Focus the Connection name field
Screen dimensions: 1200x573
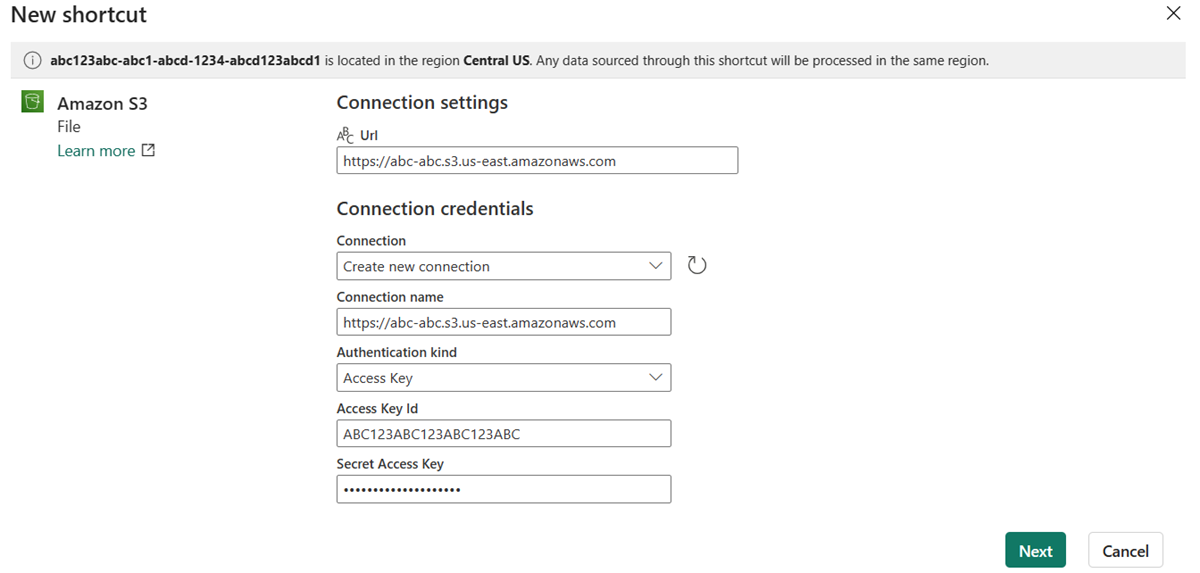[x=503, y=322]
